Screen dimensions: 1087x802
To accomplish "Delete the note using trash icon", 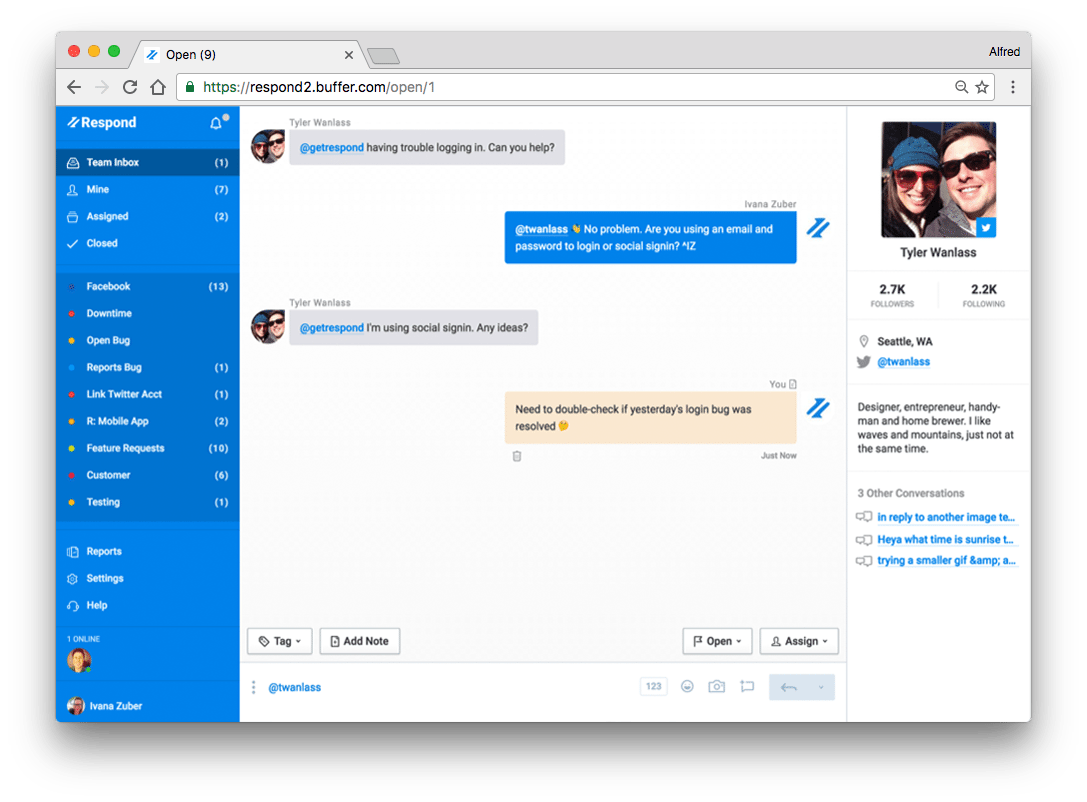I will click(517, 456).
